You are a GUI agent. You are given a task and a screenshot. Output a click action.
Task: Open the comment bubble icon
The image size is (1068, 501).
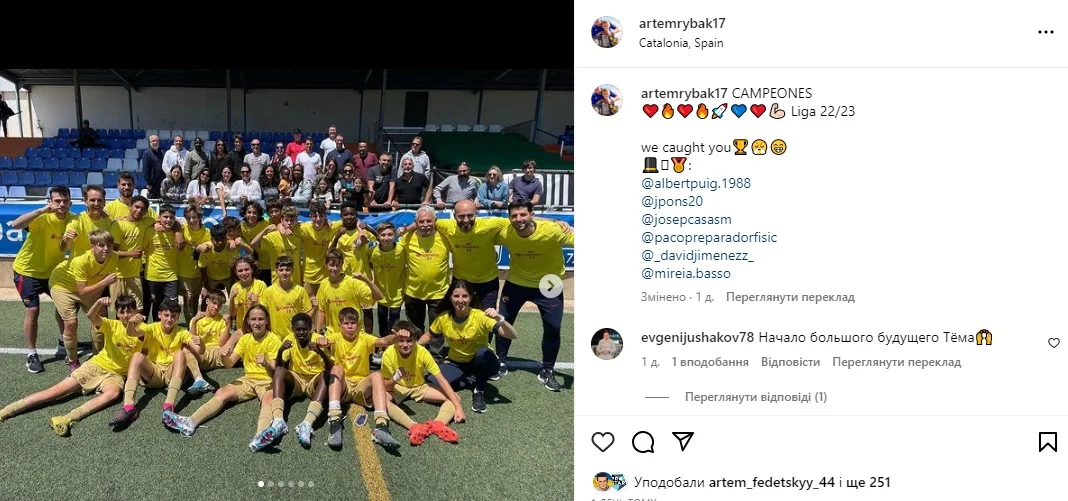click(x=643, y=442)
